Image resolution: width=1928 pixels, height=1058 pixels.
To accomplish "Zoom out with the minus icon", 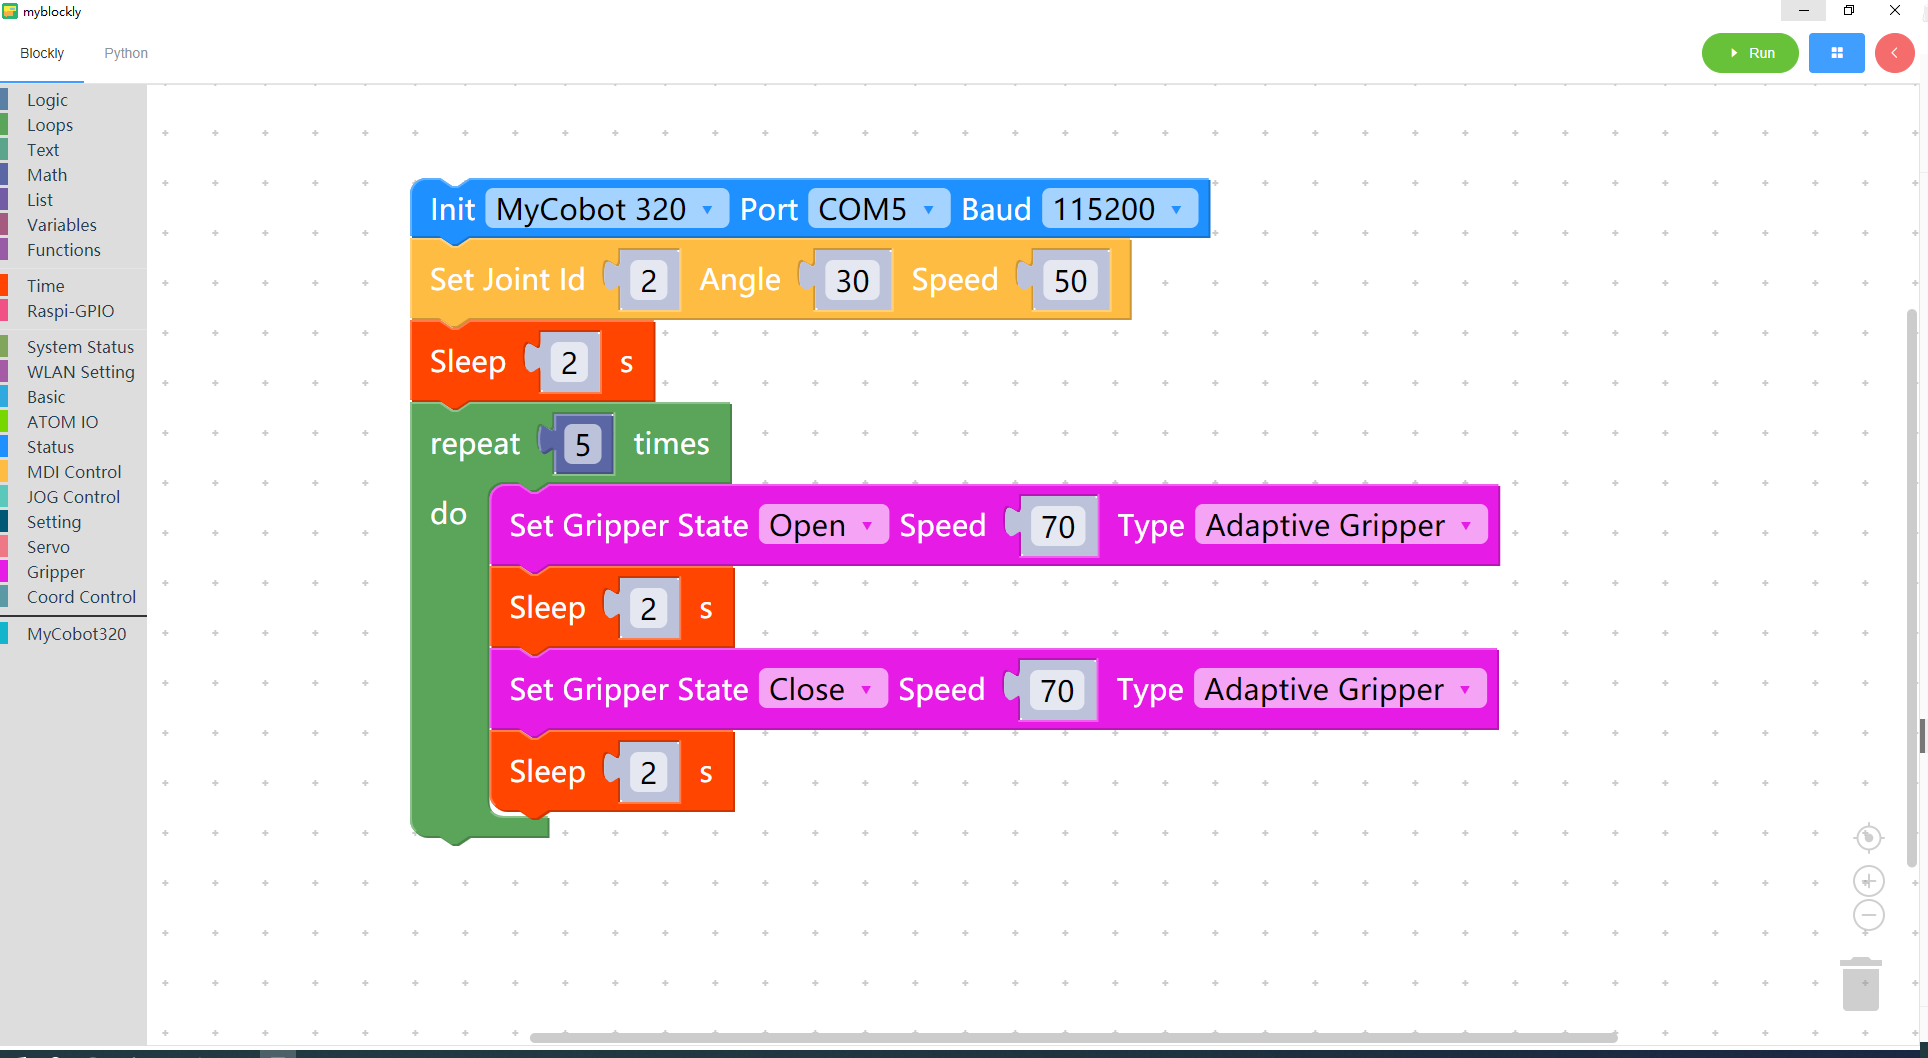I will pos(1868,915).
